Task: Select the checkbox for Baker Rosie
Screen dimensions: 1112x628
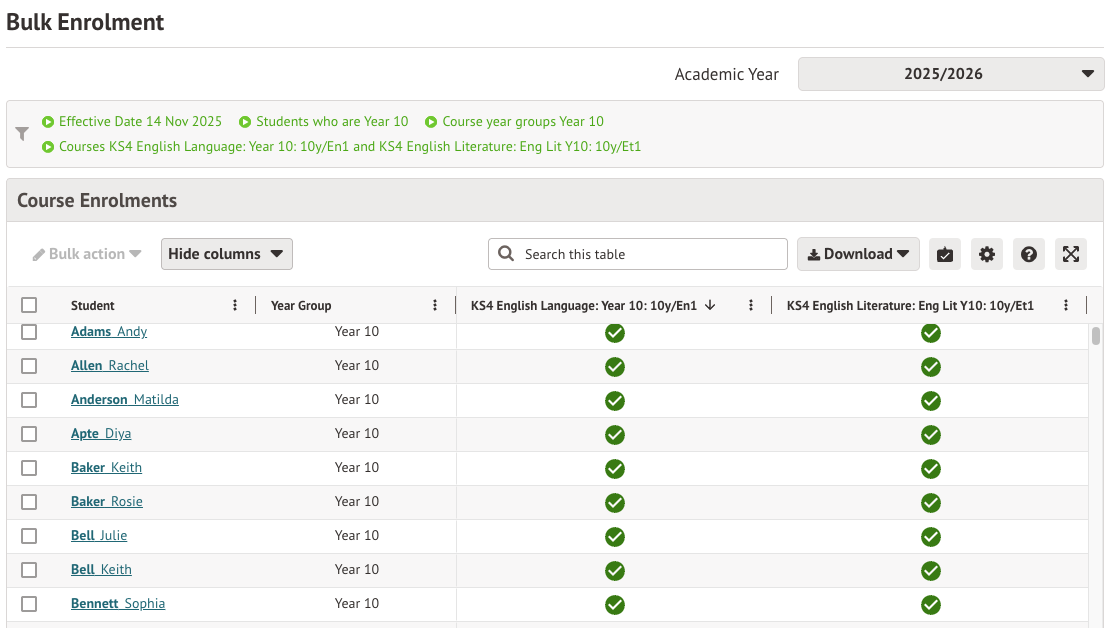Action: pyautogui.click(x=29, y=503)
